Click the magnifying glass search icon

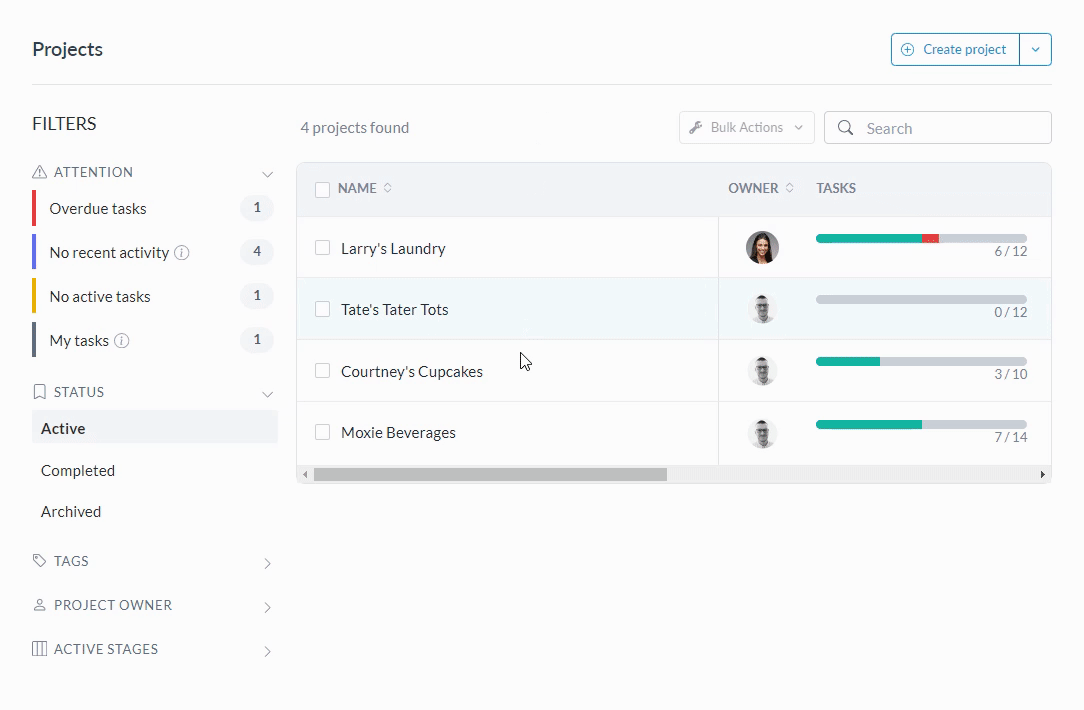[846, 128]
